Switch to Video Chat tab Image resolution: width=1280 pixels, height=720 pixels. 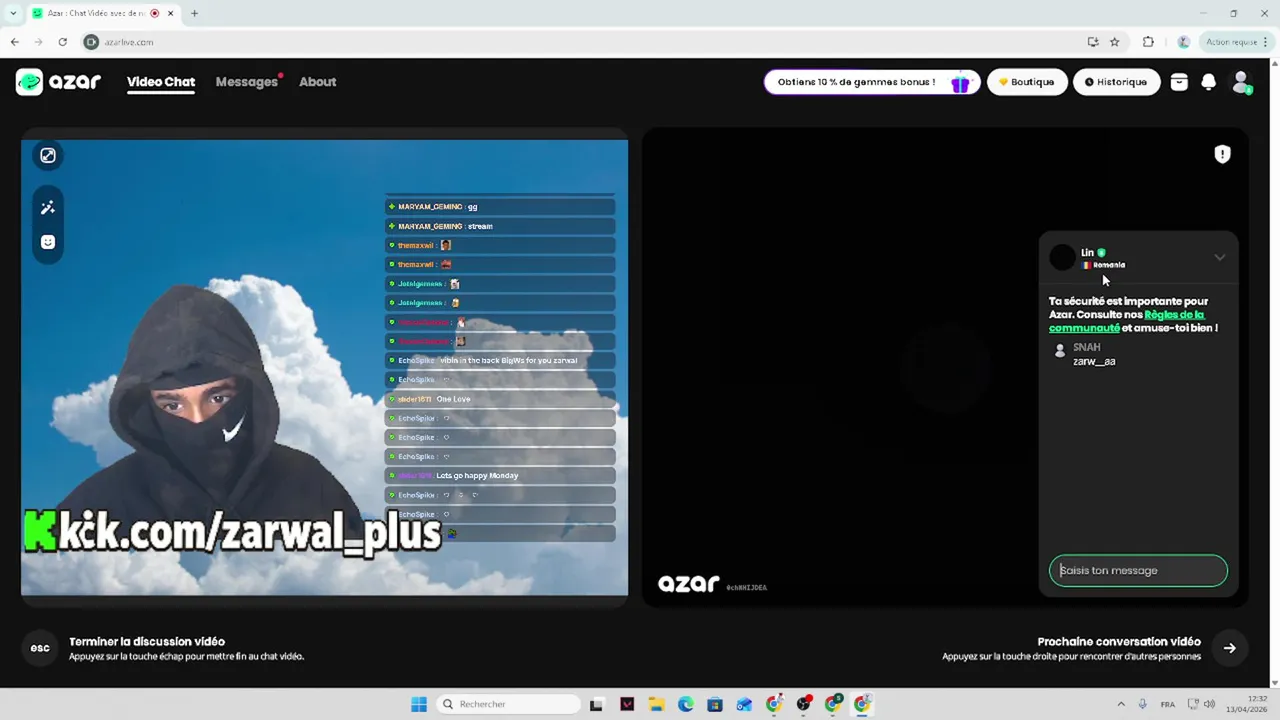[x=161, y=82]
